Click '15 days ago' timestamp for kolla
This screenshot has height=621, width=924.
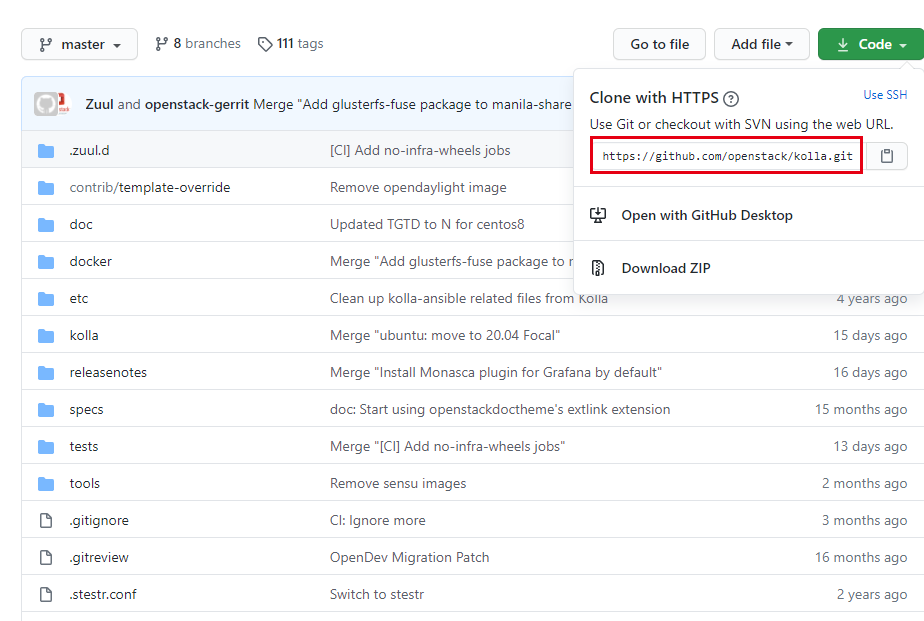pyautogui.click(x=870, y=335)
